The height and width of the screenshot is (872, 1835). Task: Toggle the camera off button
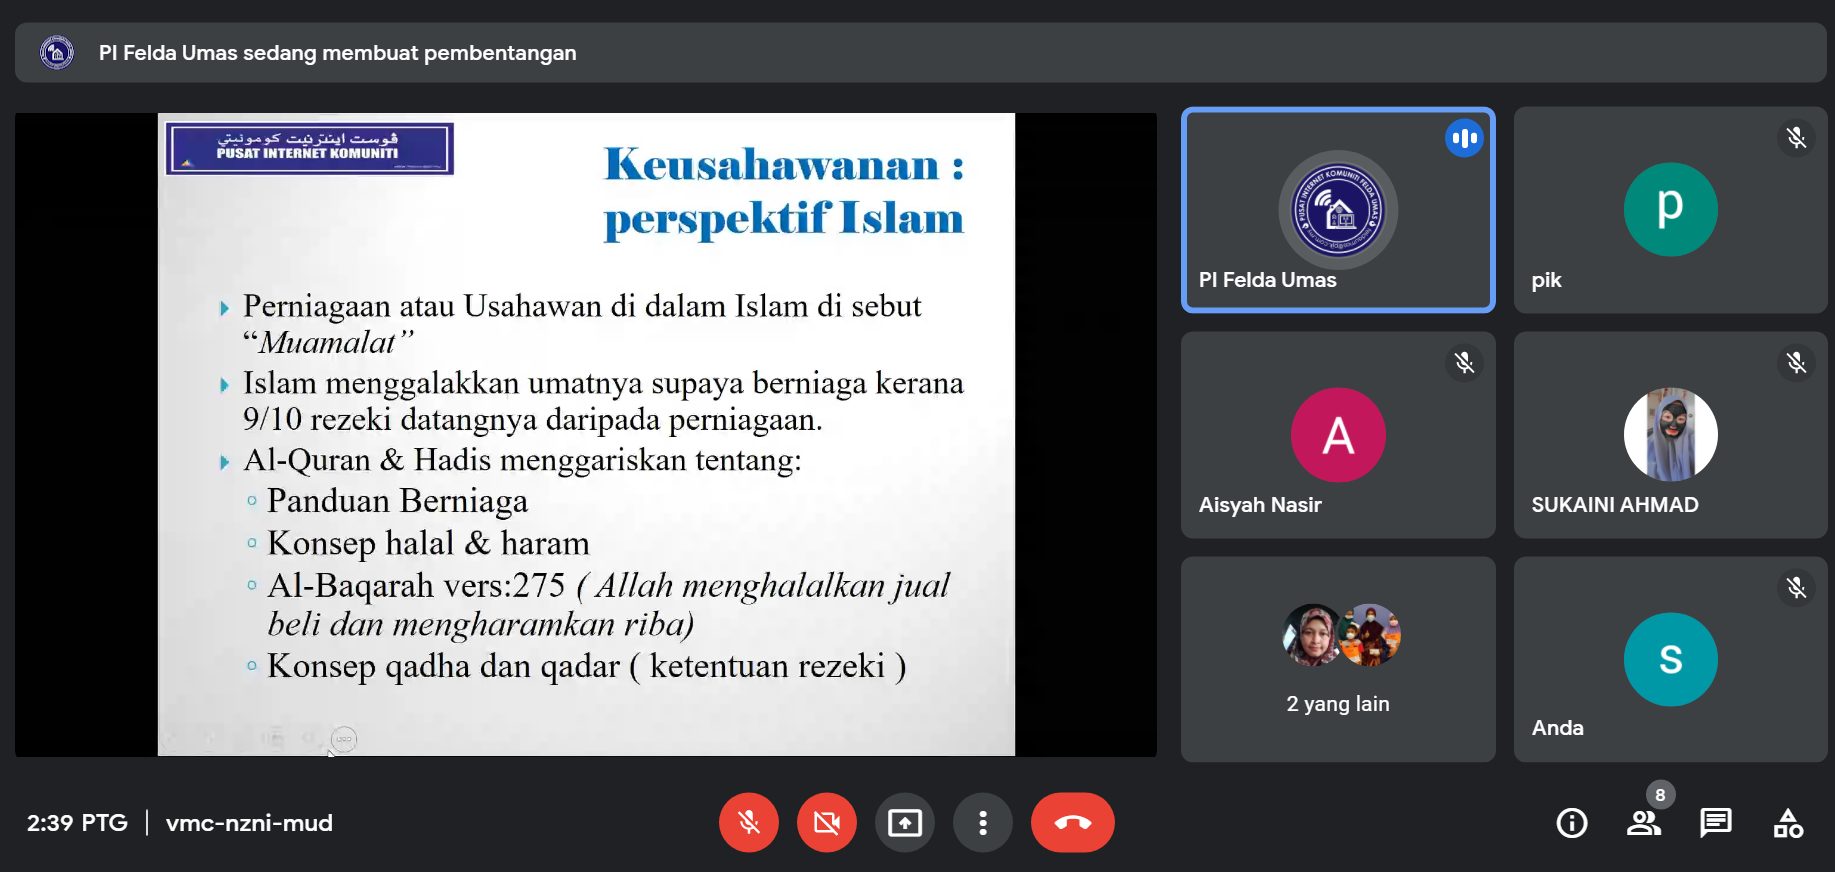point(826,823)
